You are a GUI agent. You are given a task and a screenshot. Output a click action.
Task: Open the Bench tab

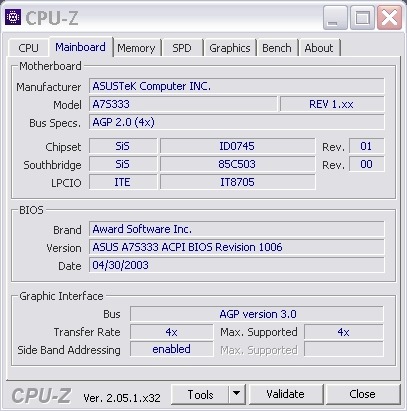[x=277, y=48]
